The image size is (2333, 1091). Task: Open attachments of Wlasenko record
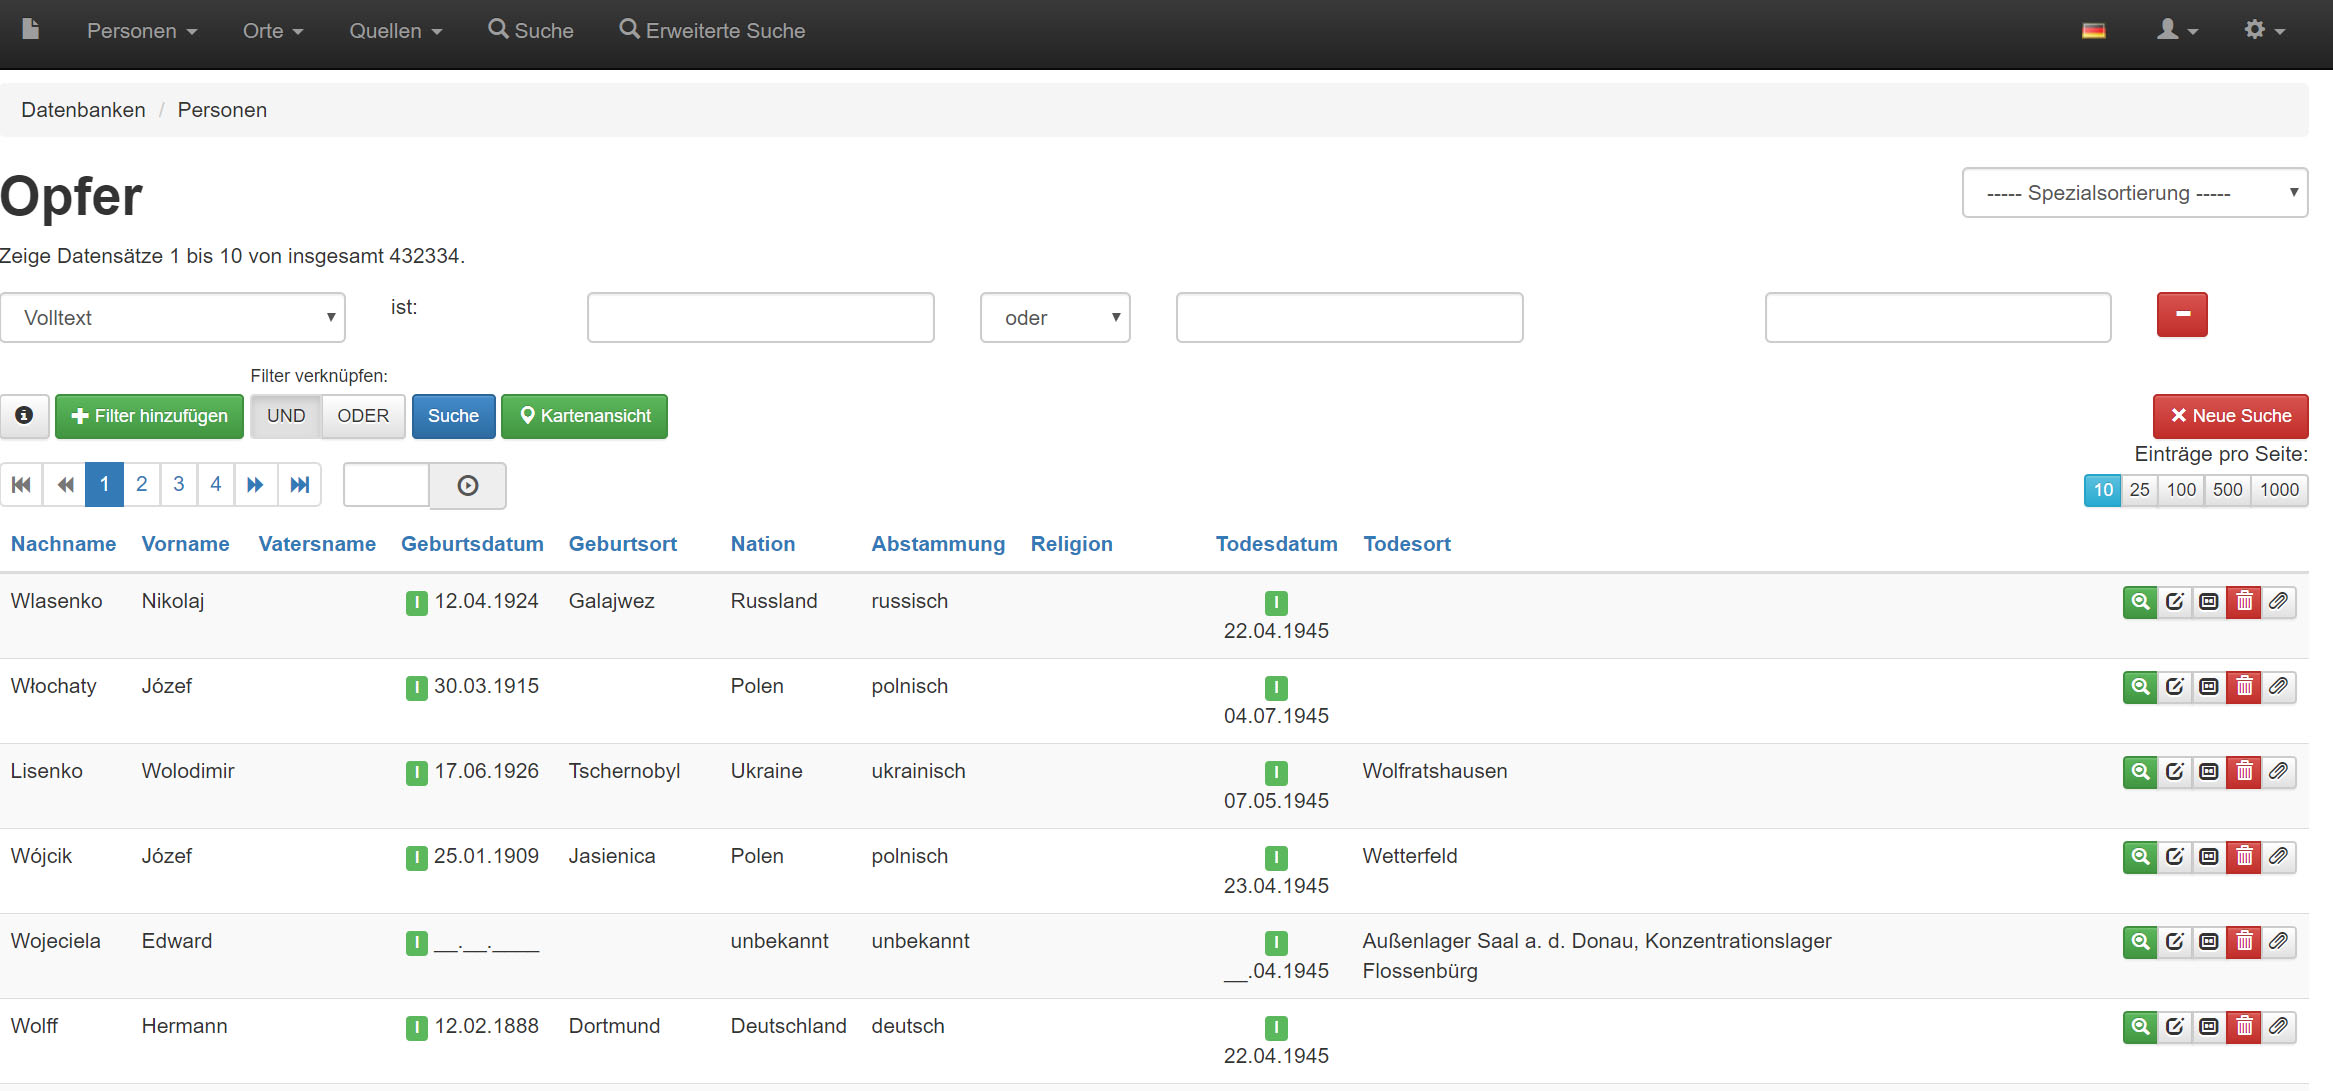(x=2278, y=602)
